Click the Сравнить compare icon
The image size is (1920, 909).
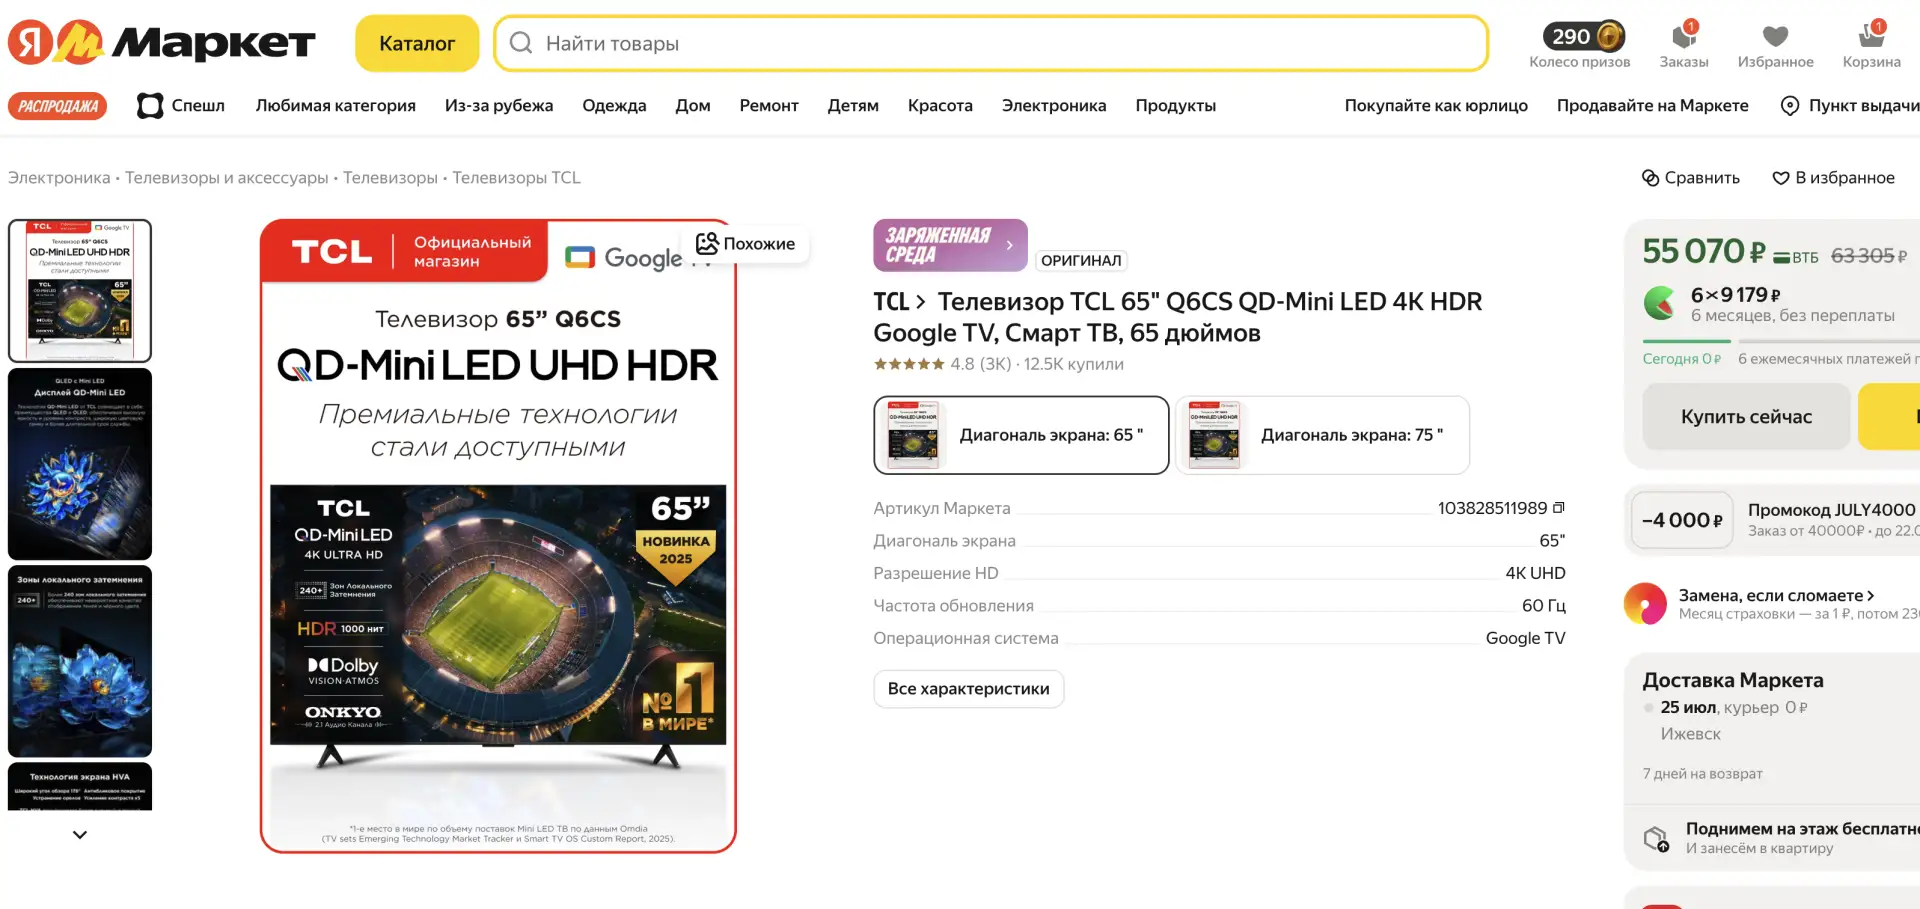tap(1651, 177)
